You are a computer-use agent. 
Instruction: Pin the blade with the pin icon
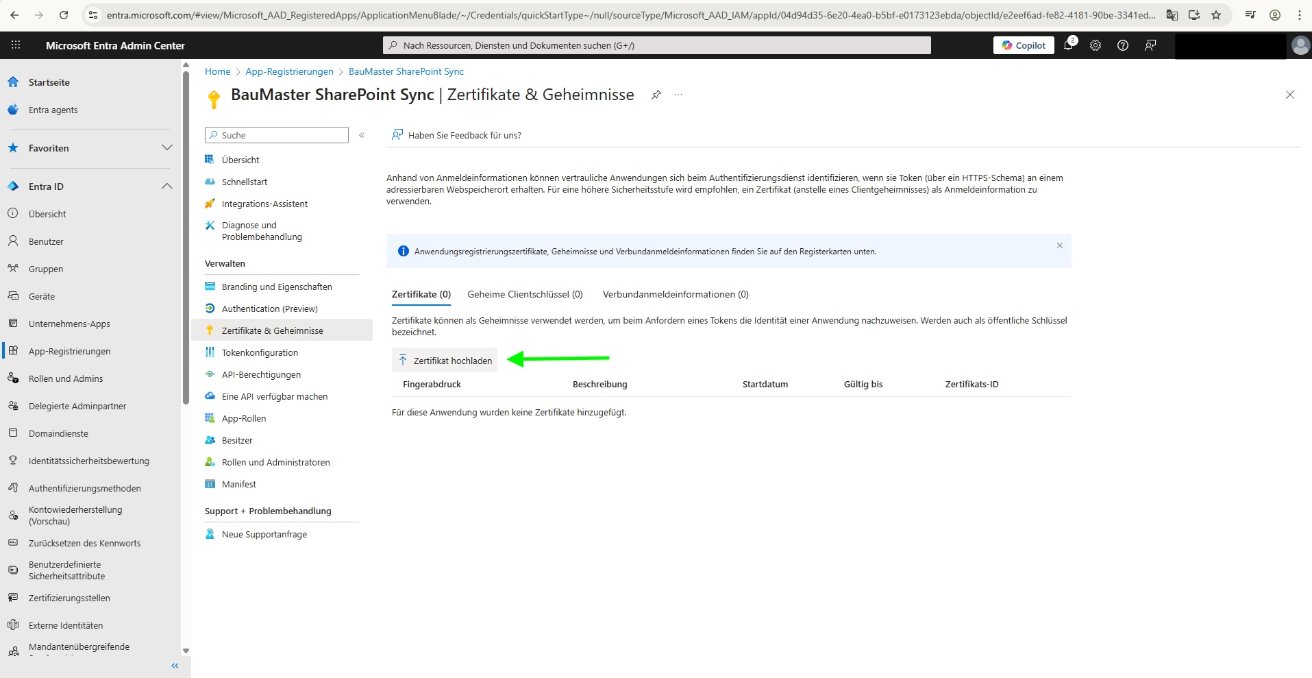[656, 94]
